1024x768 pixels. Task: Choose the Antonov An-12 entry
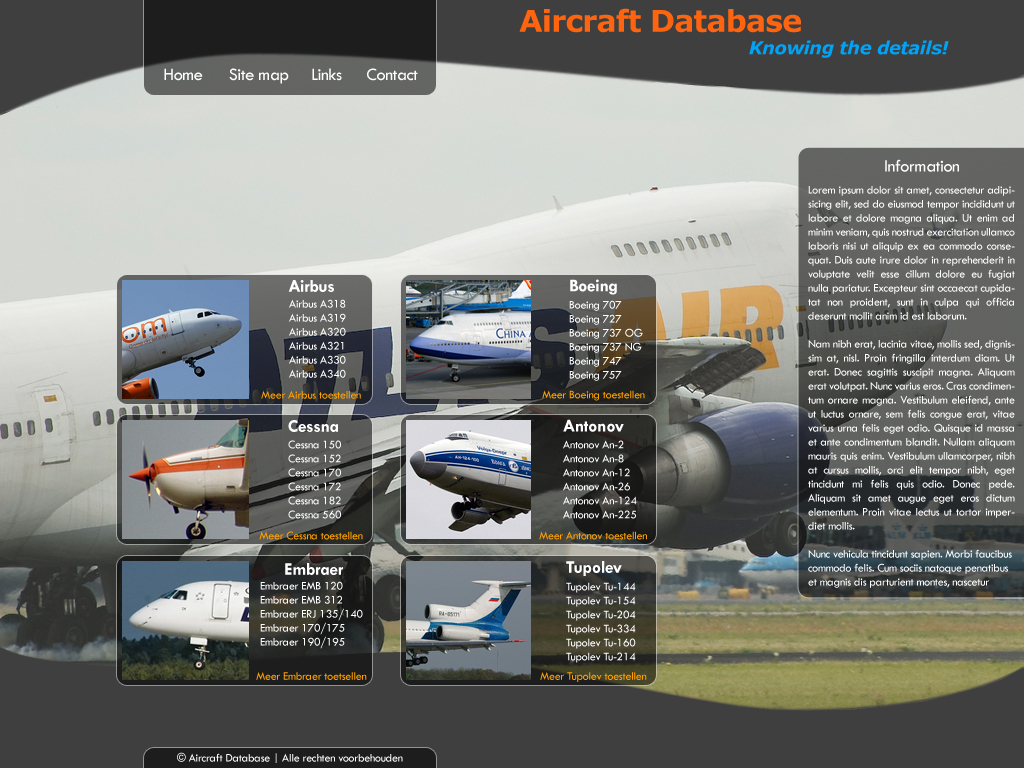[596, 473]
